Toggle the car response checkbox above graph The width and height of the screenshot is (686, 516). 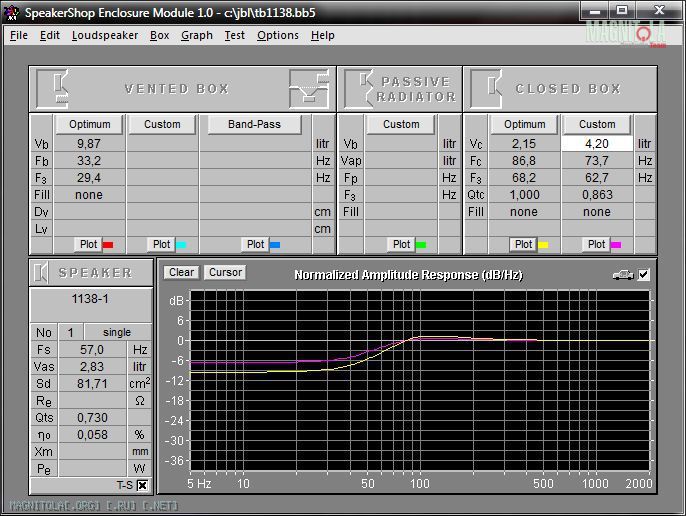[644, 275]
